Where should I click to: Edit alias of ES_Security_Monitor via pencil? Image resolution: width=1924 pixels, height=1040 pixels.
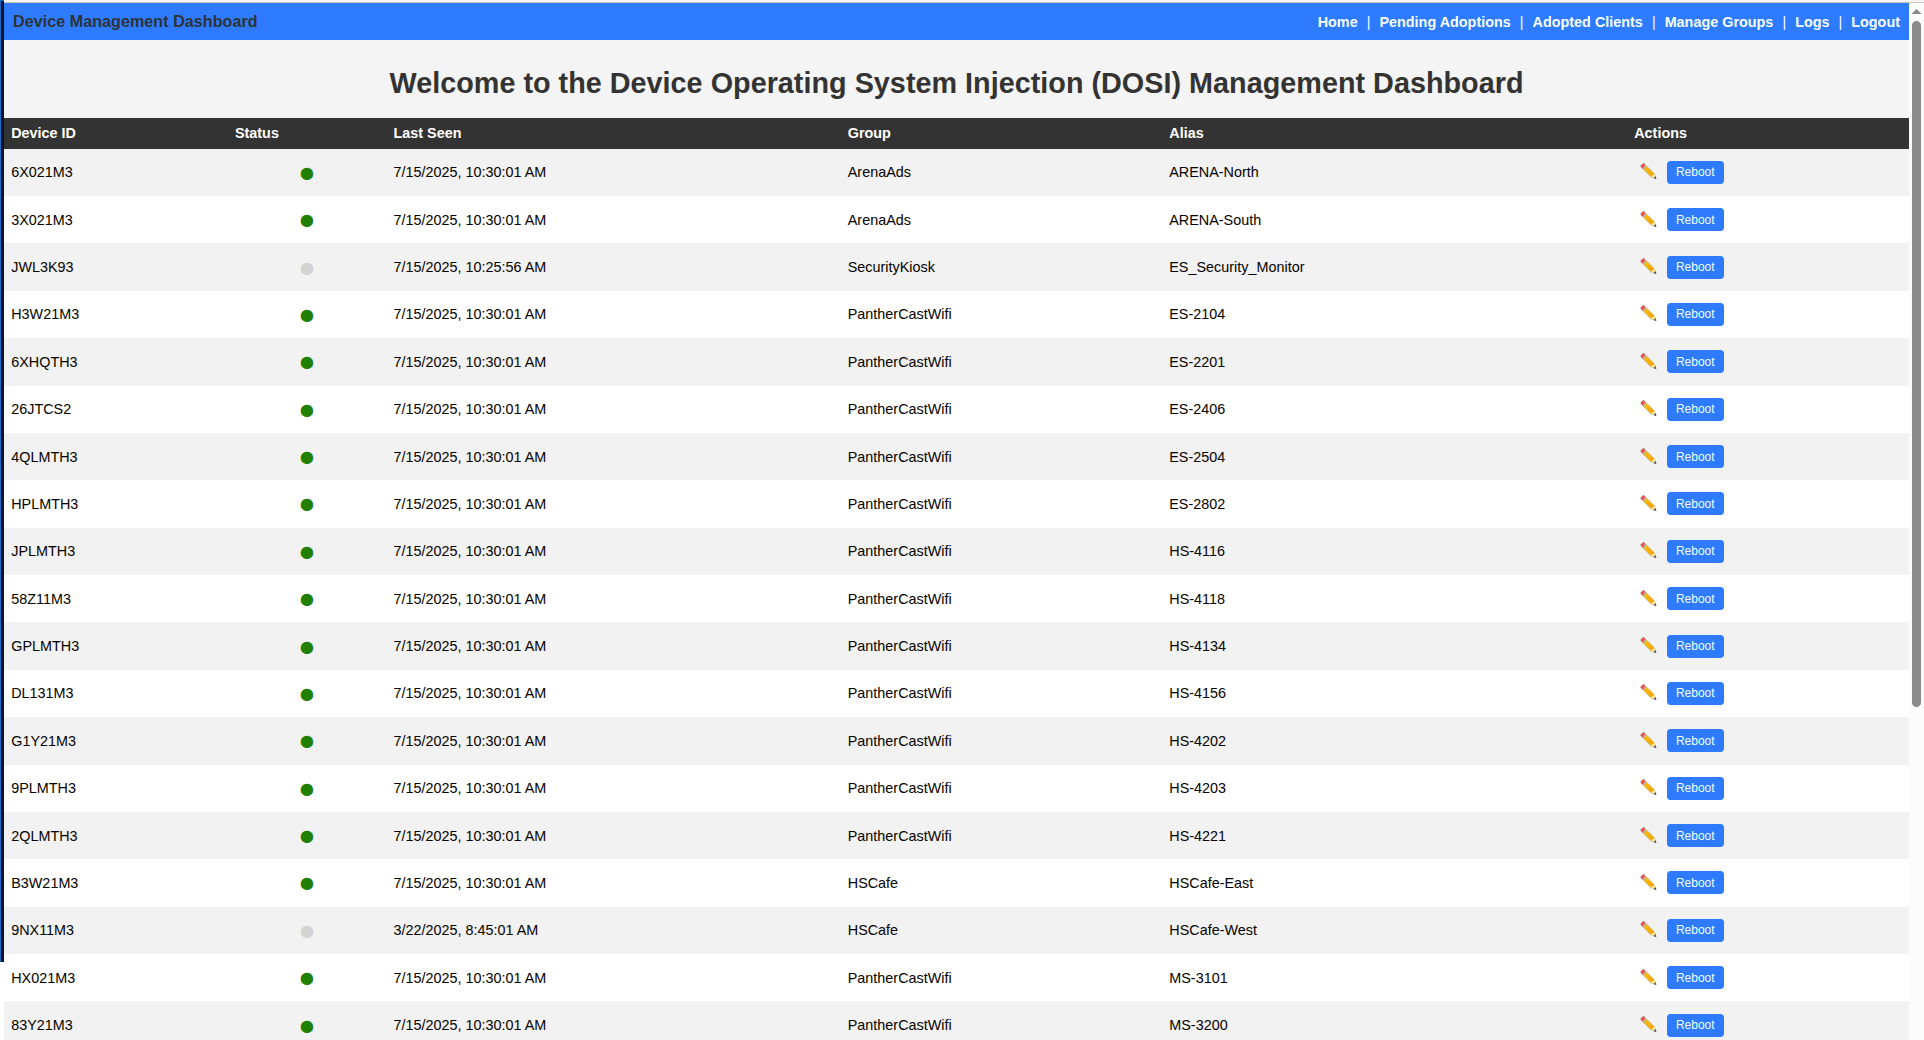[x=1648, y=266]
